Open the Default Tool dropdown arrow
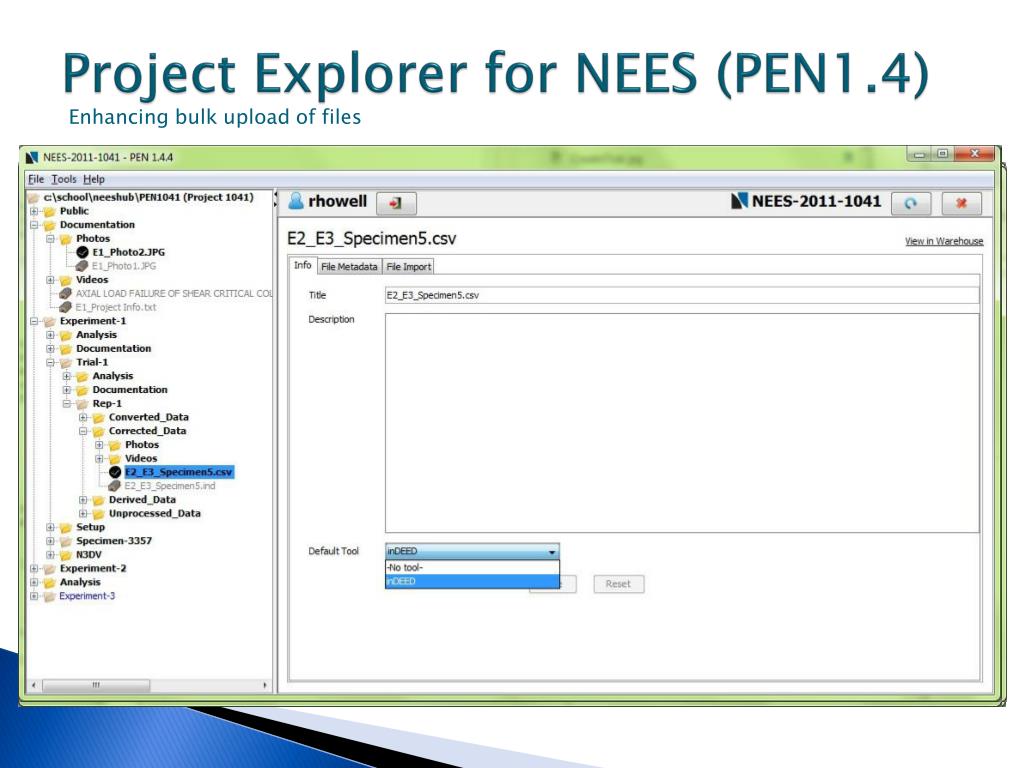Viewport: 1024px width, 768px height. tap(552, 552)
